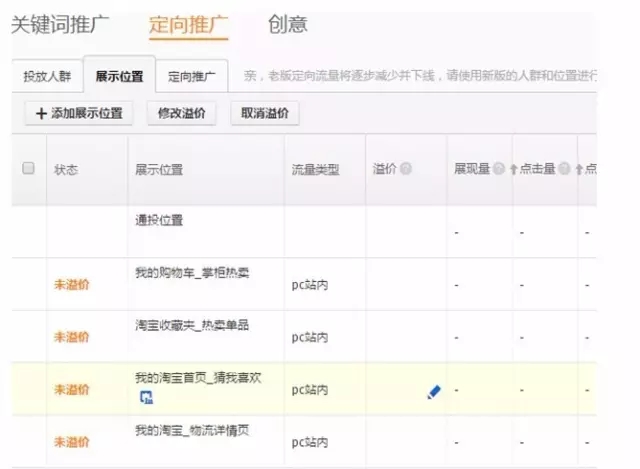Open the 创意 tab
Viewport: 640px width, 469px height.
tap(287, 24)
